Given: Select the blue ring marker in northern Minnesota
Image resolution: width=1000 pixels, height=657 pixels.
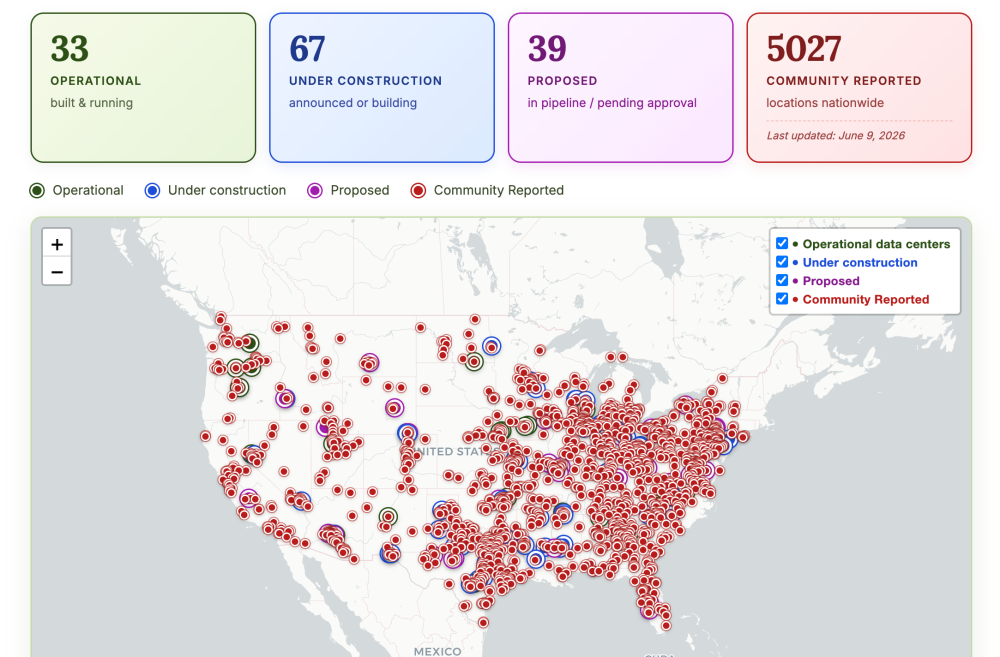Looking at the screenshot, I should click(x=492, y=346).
